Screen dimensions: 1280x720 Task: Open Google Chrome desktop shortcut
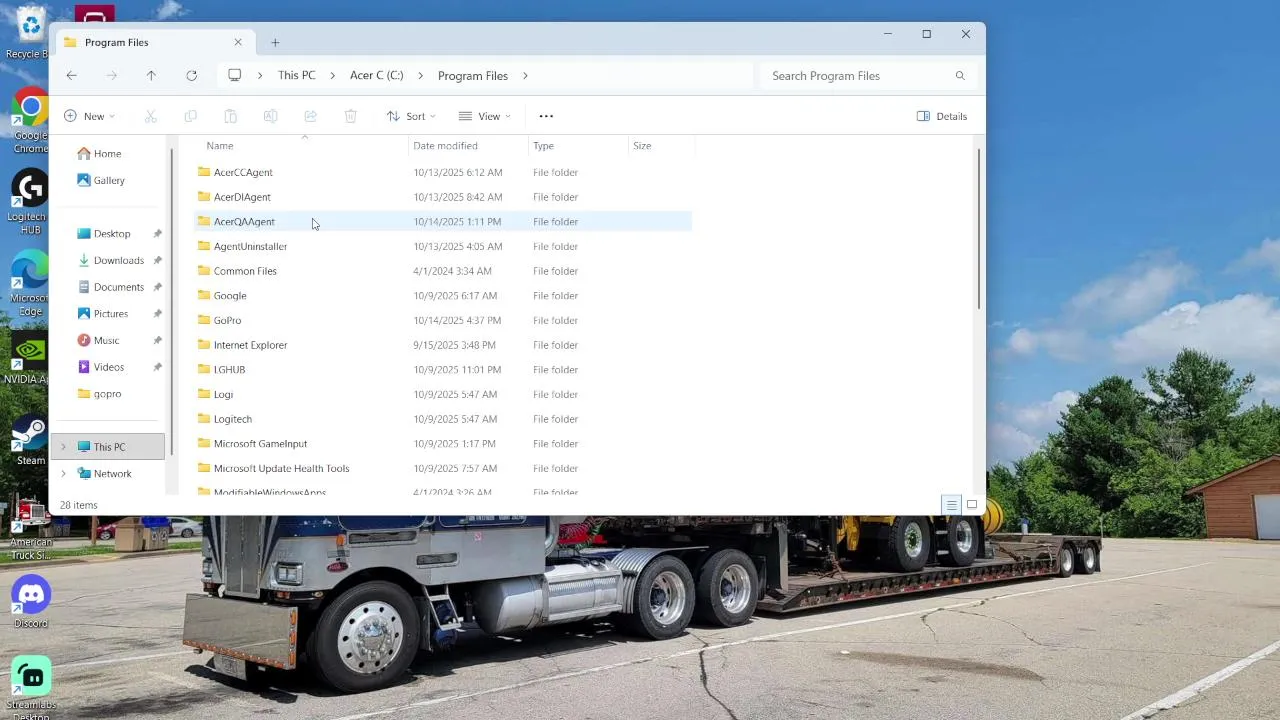click(x=31, y=122)
